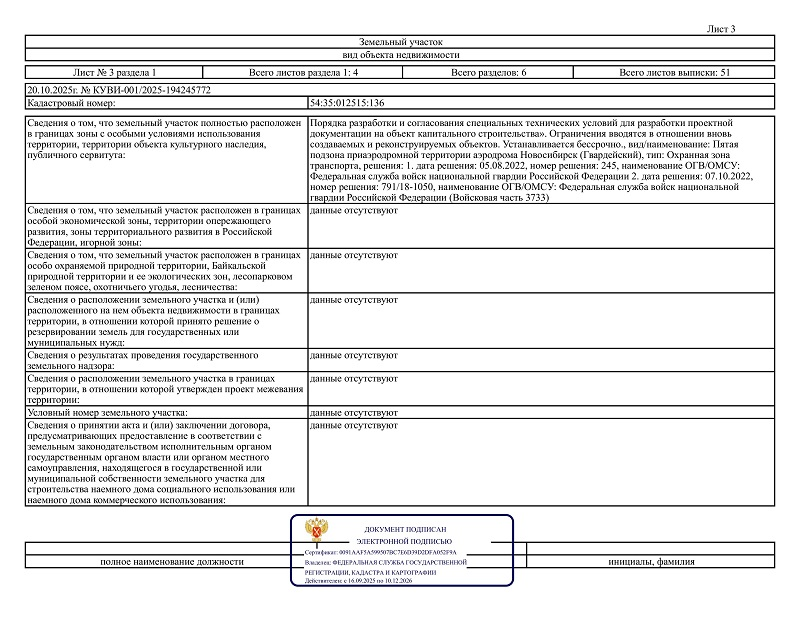Viewport: 800px width, 618px height.
Task: Click the "Лист 3" page label at top right
Action: pos(720,29)
